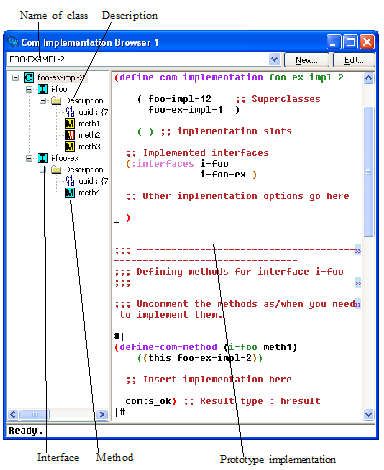Image resolution: width=384 pixels, height=470 pixels.
Task: Open the class name combo box dropdown
Action: (x=274, y=59)
